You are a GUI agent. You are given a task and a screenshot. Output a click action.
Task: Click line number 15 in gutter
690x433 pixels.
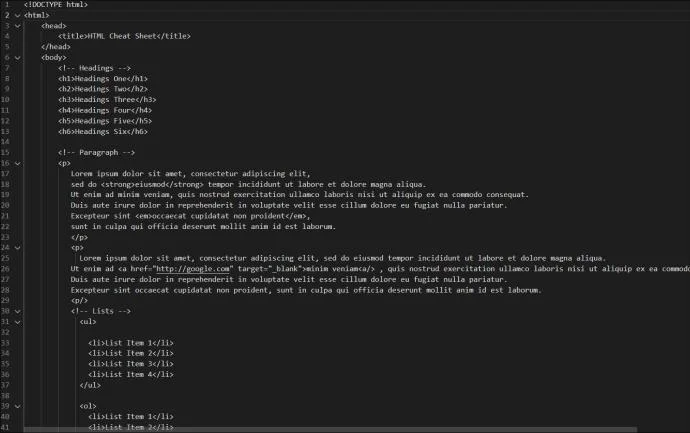pyautogui.click(x=5, y=152)
